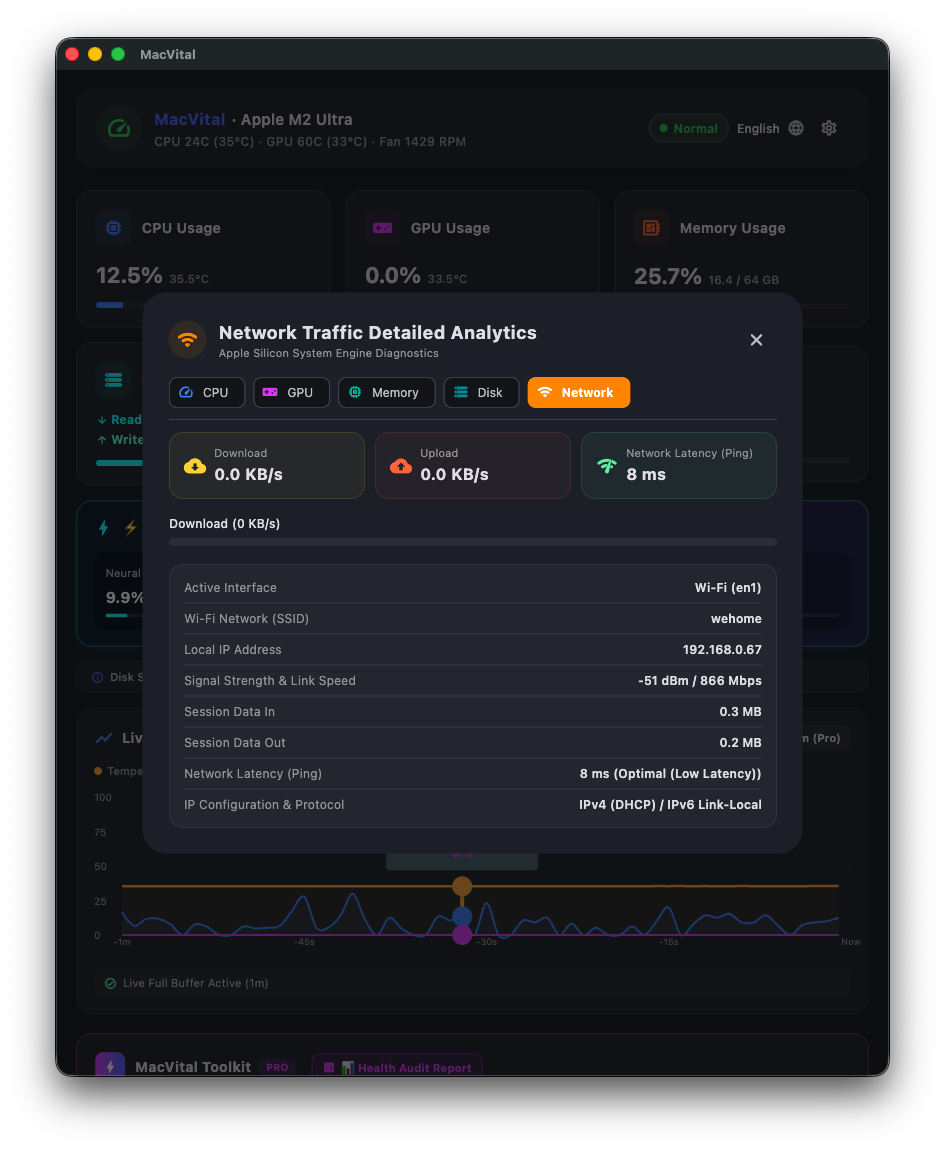Click the PRO badge next to MacVital Toolkit
The image size is (945, 1150).
pyautogui.click(x=277, y=1067)
